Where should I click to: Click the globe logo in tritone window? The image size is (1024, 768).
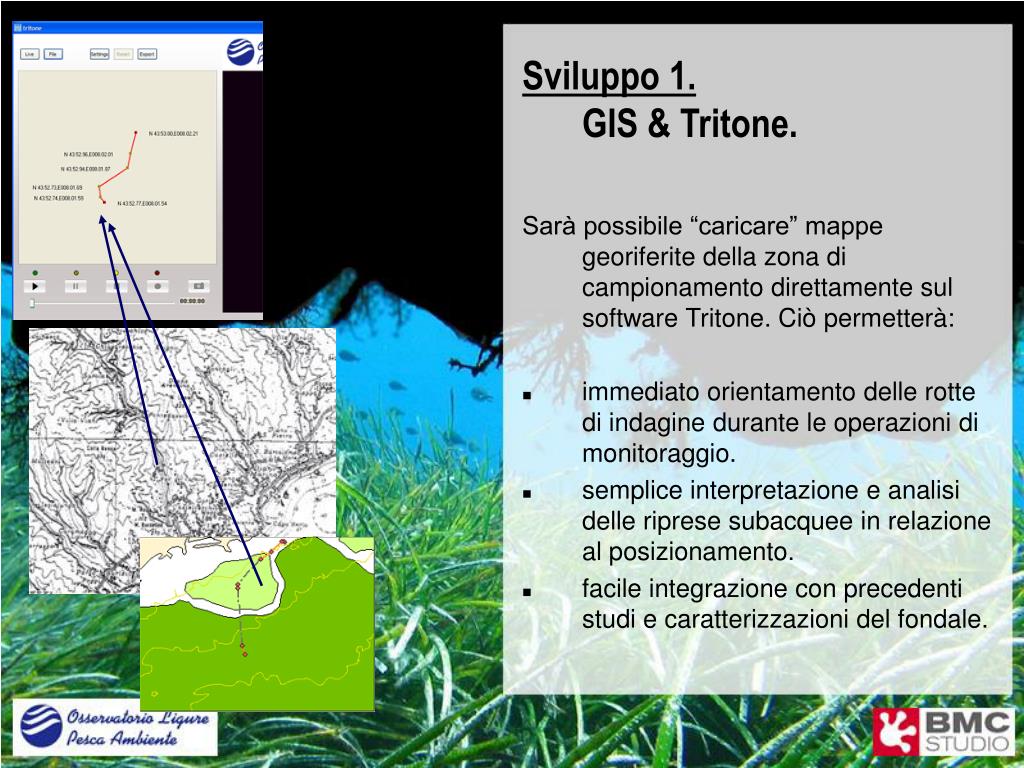click(x=240, y=52)
